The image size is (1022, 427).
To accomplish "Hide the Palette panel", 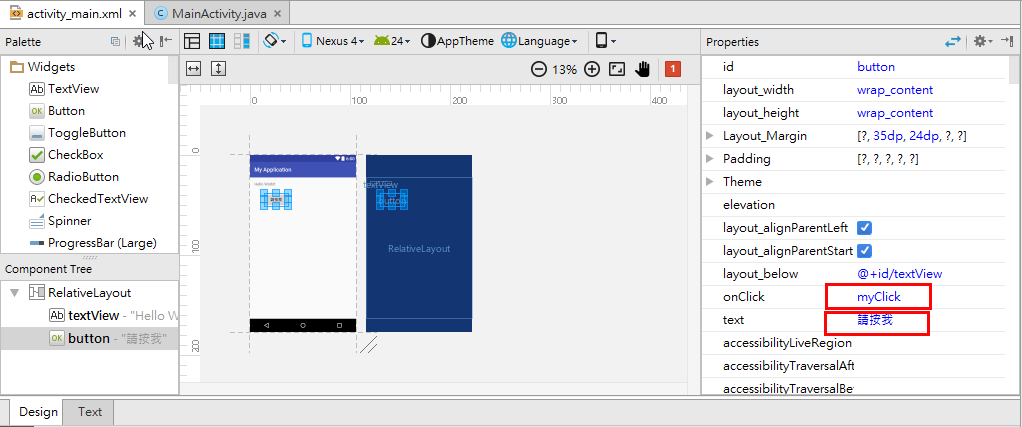I will pos(166,41).
